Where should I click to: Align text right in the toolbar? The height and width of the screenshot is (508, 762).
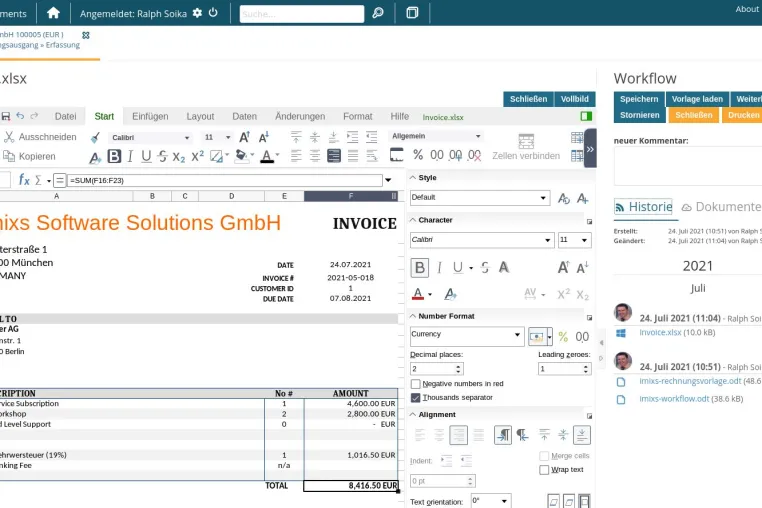pyautogui.click(x=334, y=156)
